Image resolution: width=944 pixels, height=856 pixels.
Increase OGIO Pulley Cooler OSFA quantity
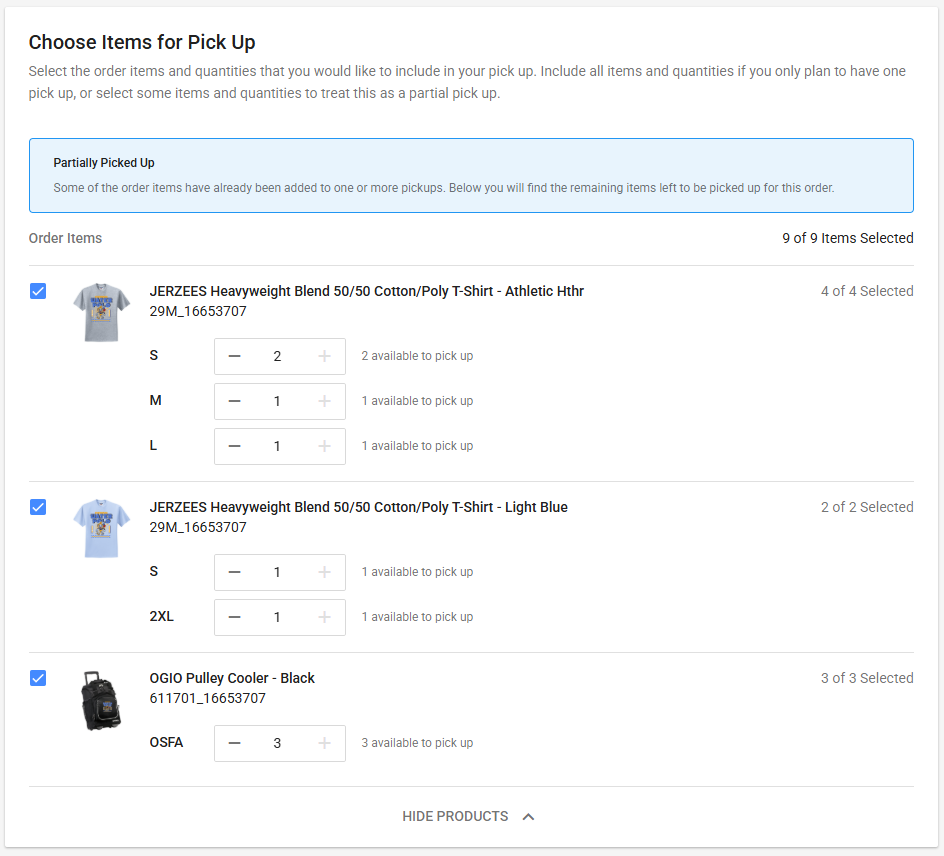324,743
